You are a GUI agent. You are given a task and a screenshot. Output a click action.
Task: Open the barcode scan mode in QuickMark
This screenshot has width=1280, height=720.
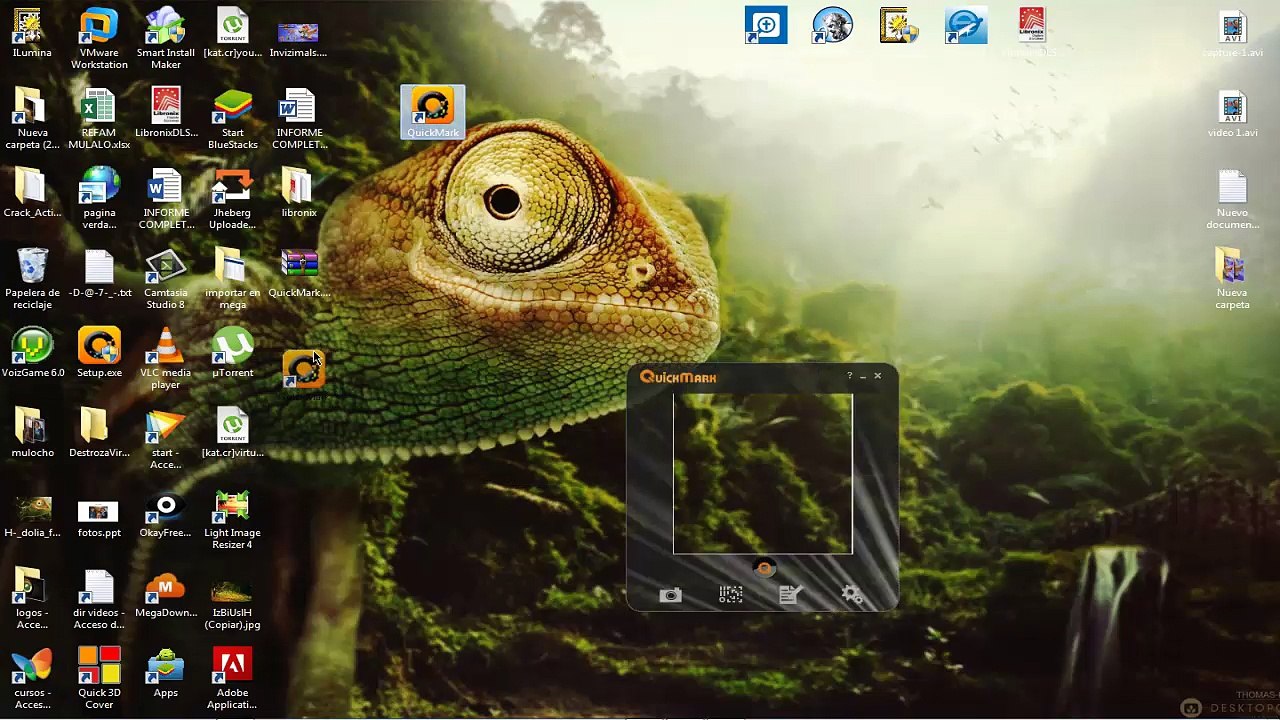[731, 595]
